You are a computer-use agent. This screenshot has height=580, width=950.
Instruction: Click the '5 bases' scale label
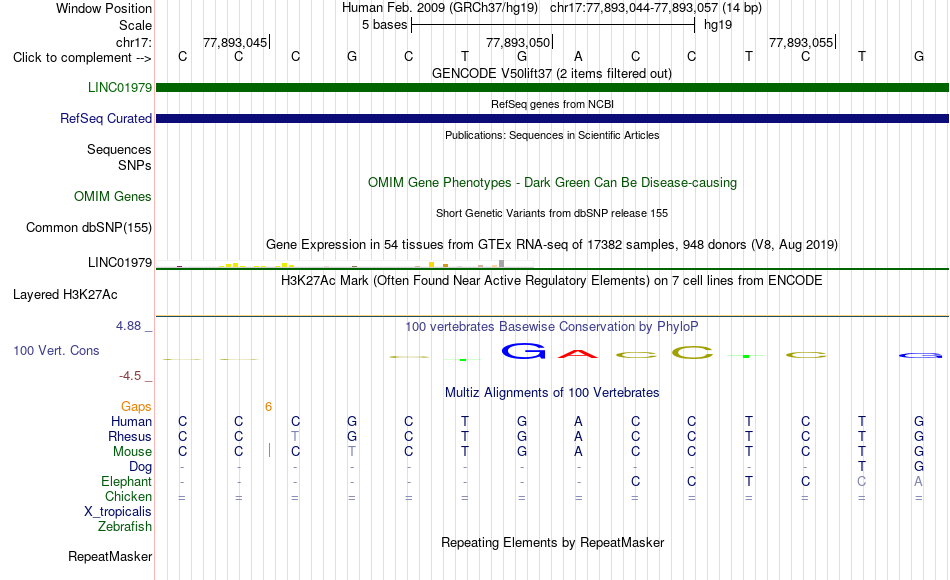[385, 25]
